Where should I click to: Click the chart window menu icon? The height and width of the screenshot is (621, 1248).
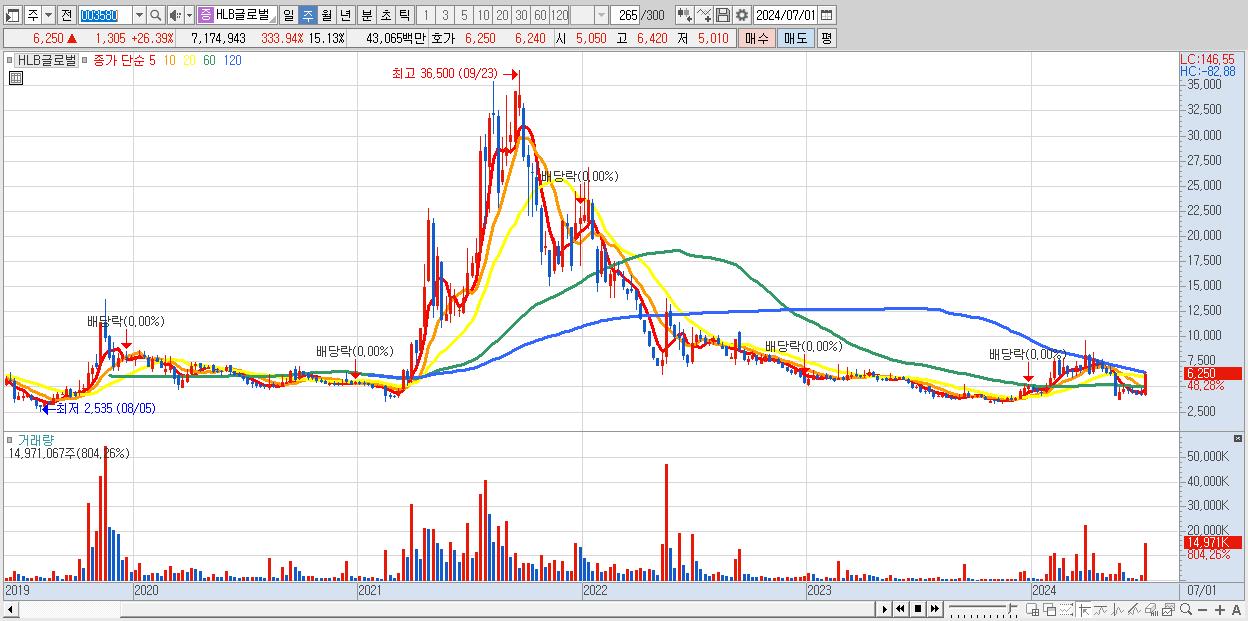pyautogui.click(x=13, y=15)
